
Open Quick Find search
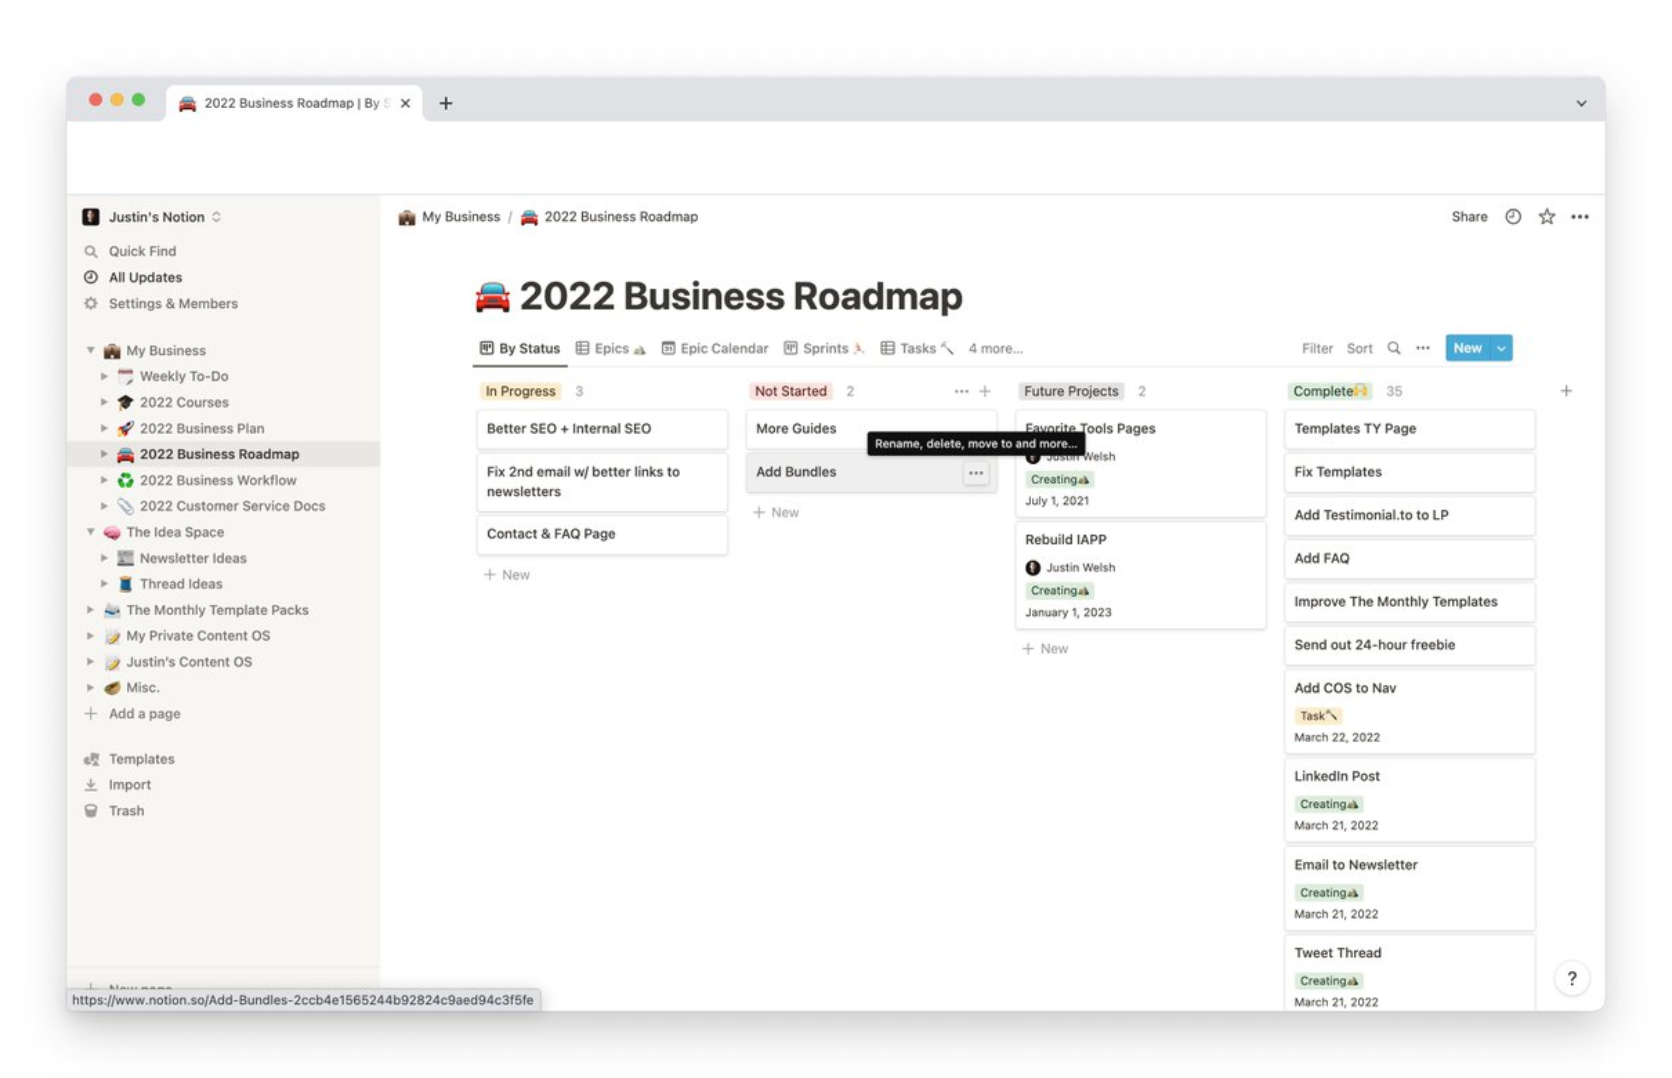(x=140, y=251)
